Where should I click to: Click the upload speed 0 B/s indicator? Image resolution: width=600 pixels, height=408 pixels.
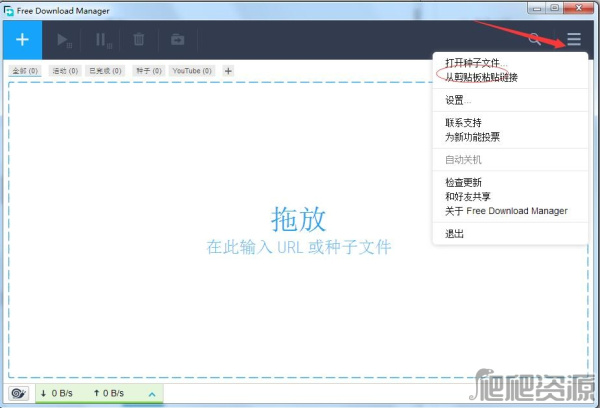[109, 393]
